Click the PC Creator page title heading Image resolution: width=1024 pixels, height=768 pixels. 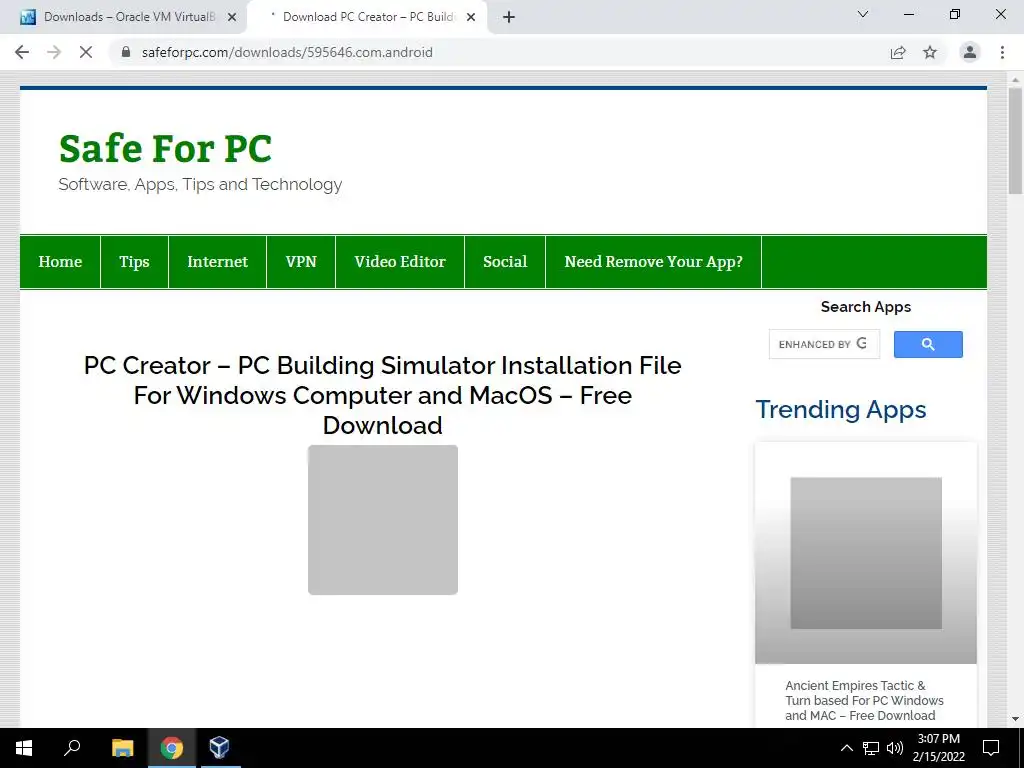pyautogui.click(x=383, y=395)
